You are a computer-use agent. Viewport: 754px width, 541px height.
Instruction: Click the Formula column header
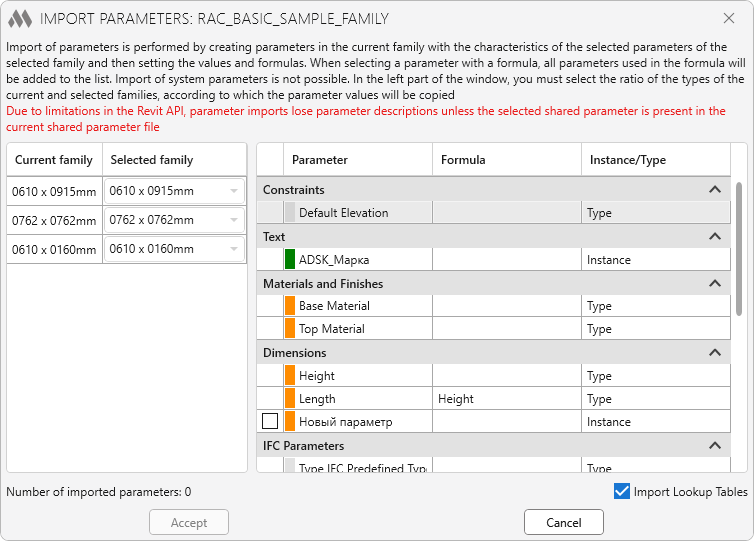(507, 160)
